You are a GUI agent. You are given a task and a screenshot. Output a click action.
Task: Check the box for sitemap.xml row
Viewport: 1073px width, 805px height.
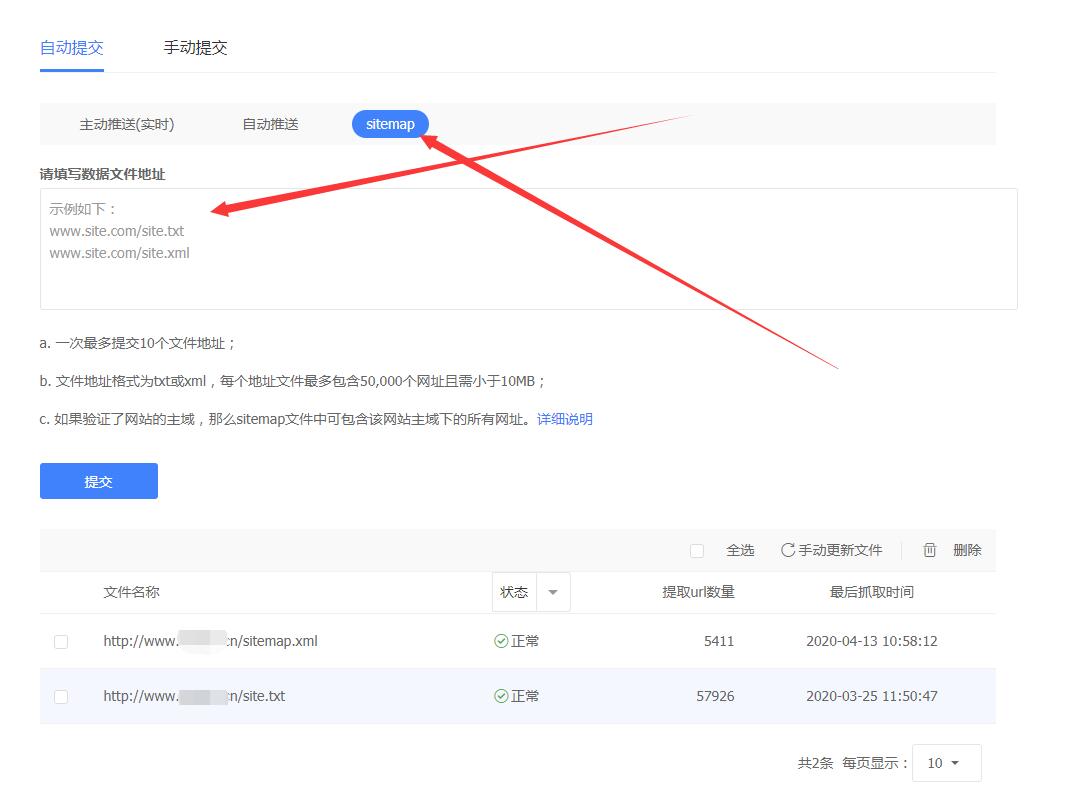[61, 642]
